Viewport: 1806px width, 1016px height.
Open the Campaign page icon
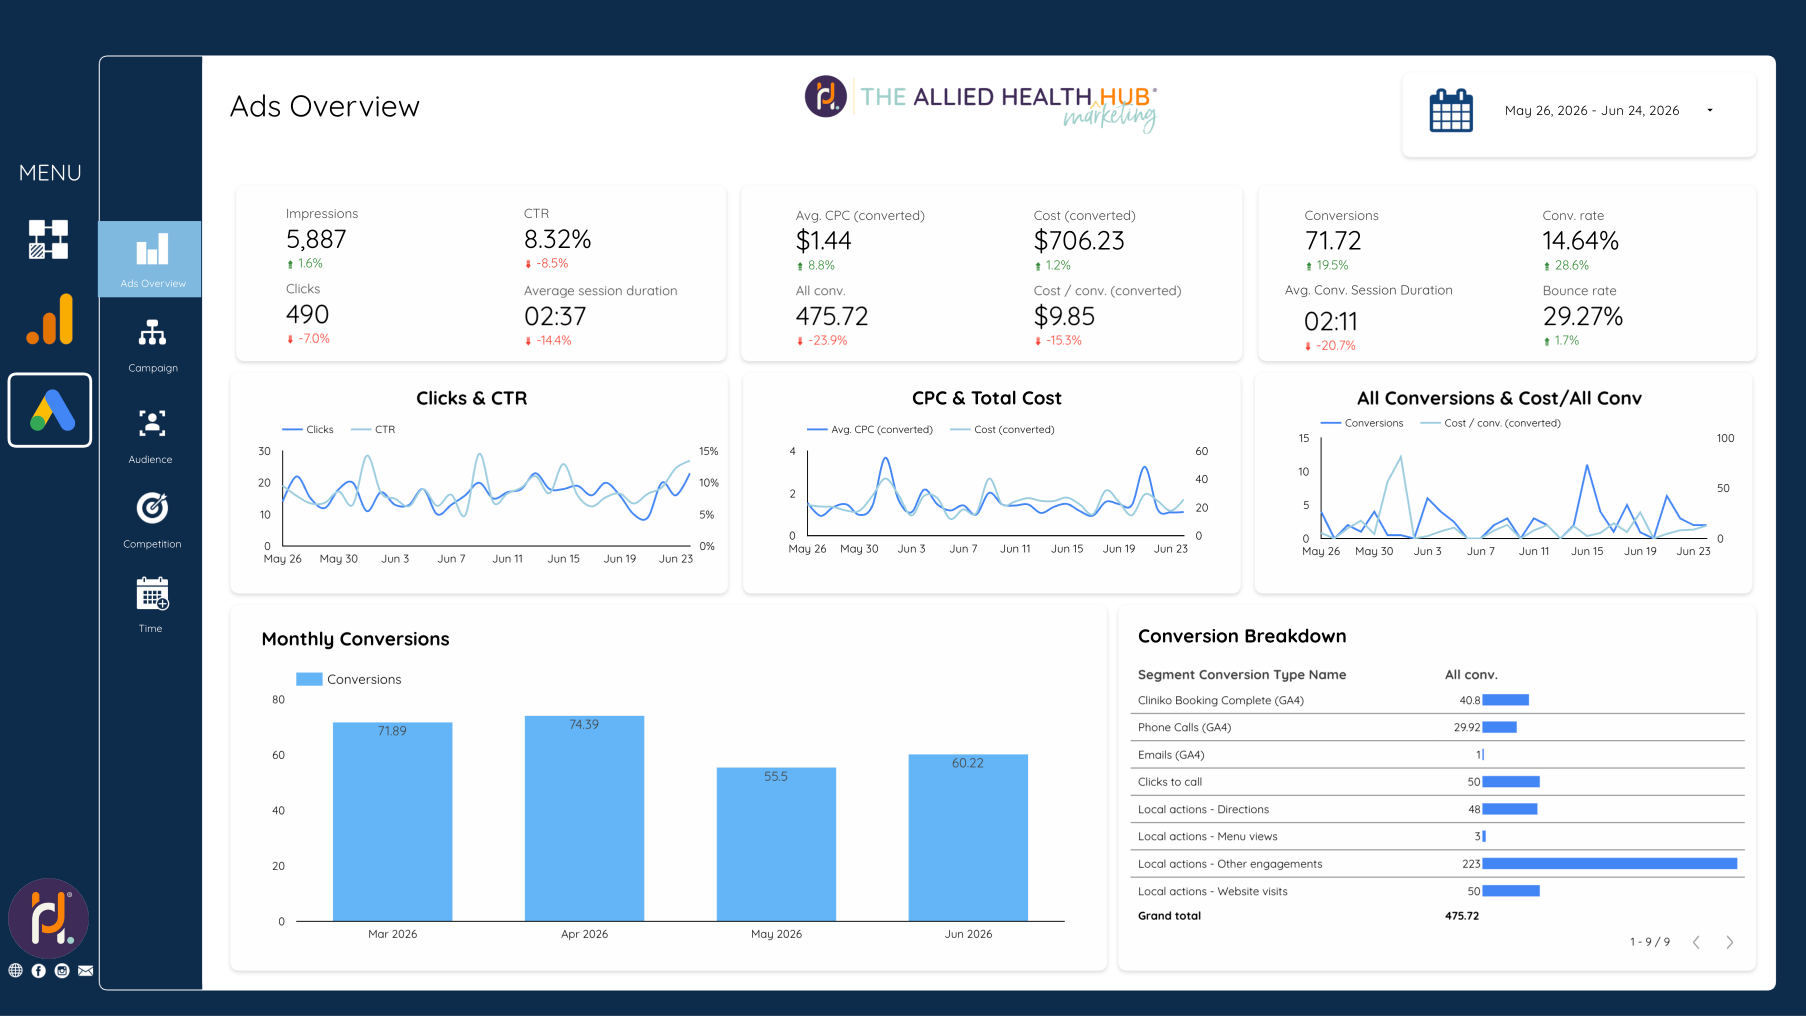click(152, 332)
